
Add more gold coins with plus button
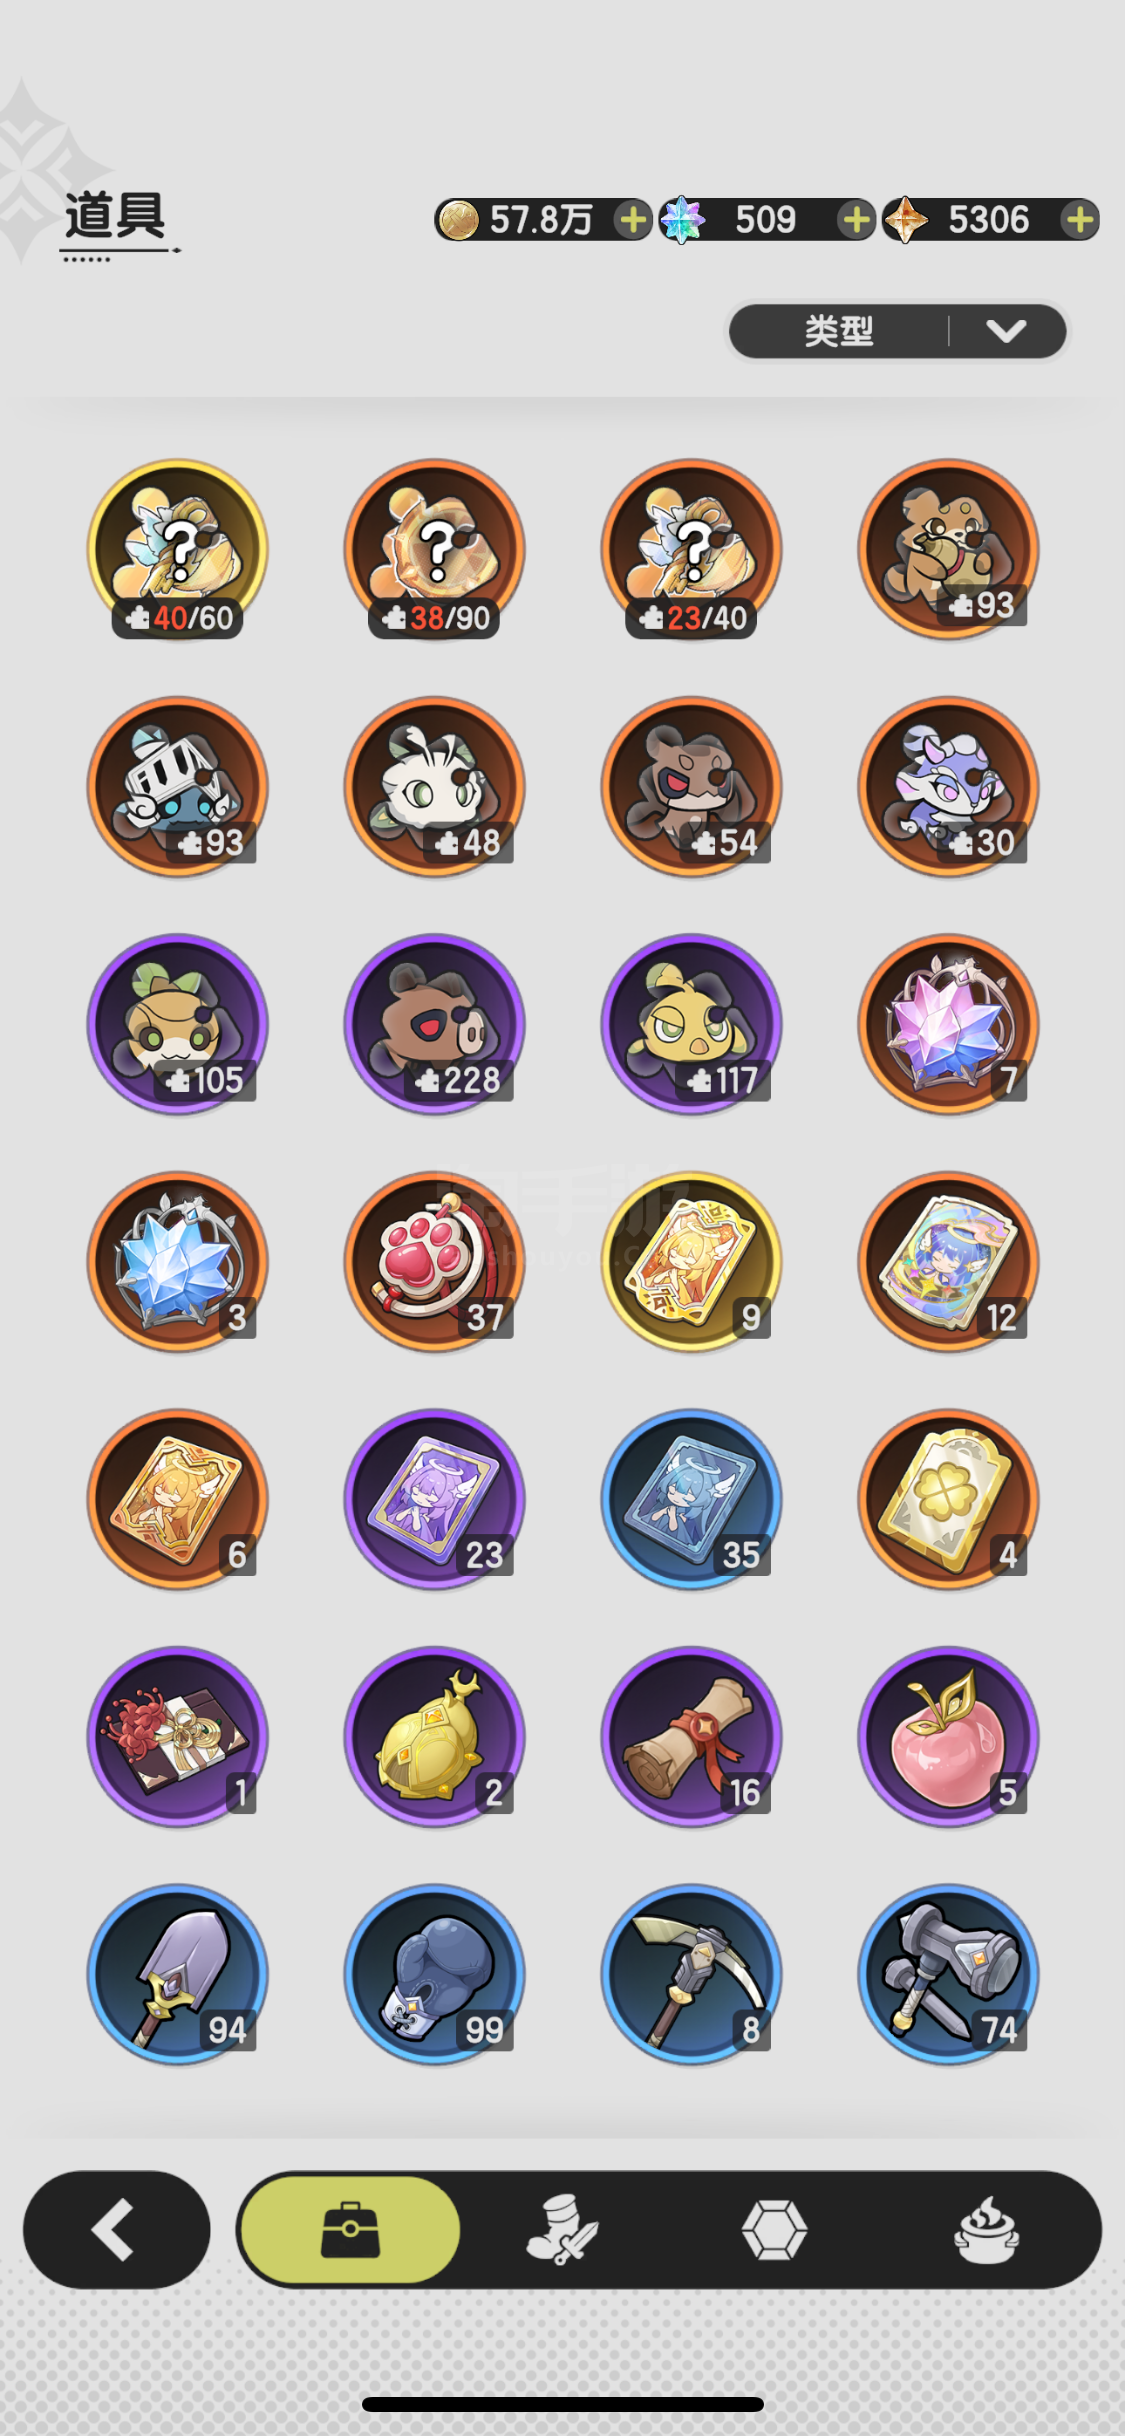click(x=632, y=220)
